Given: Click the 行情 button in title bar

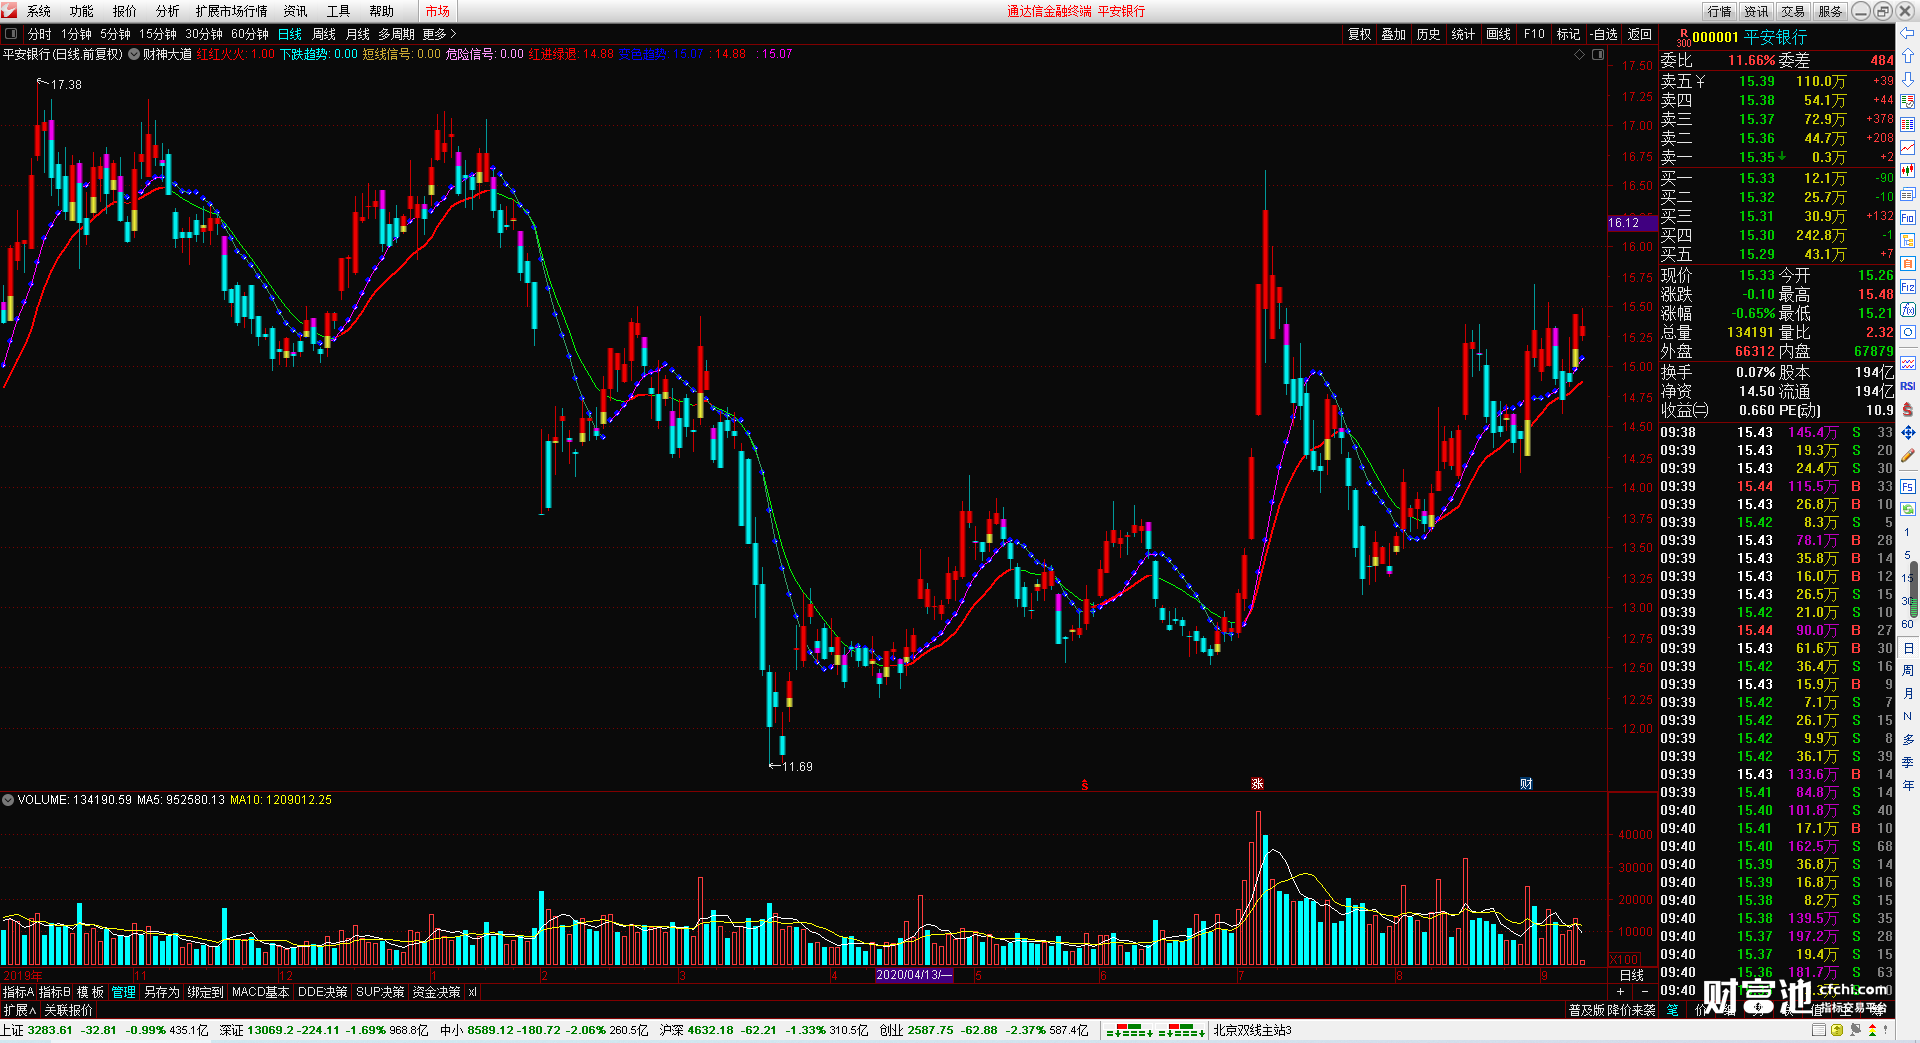Looking at the screenshot, I should pos(1720,11).
